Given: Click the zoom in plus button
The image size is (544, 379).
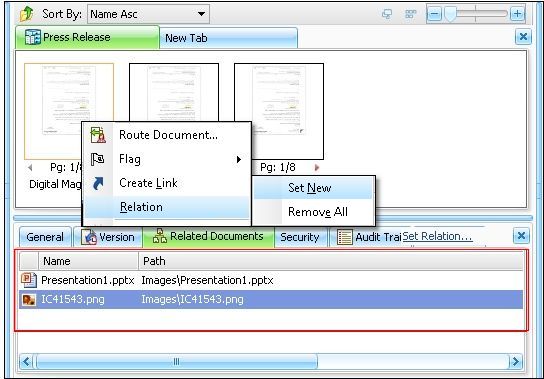Looking at the screenshot, I should 517,14.
